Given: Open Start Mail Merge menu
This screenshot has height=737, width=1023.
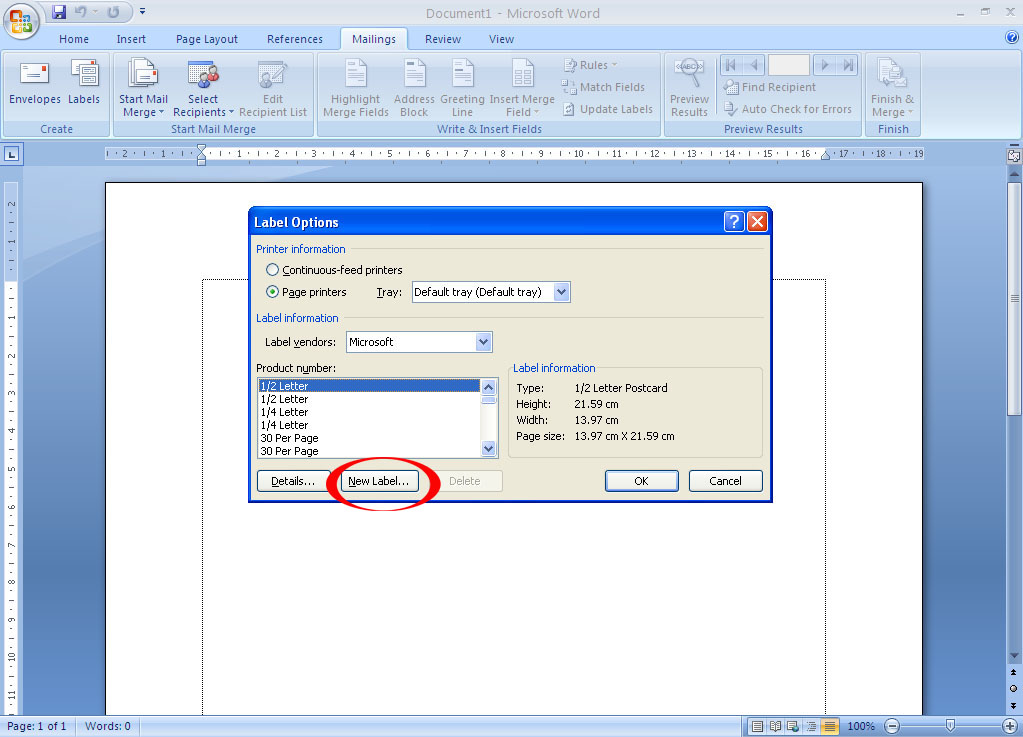Looking at the screenshot, I should click(143, 89).
